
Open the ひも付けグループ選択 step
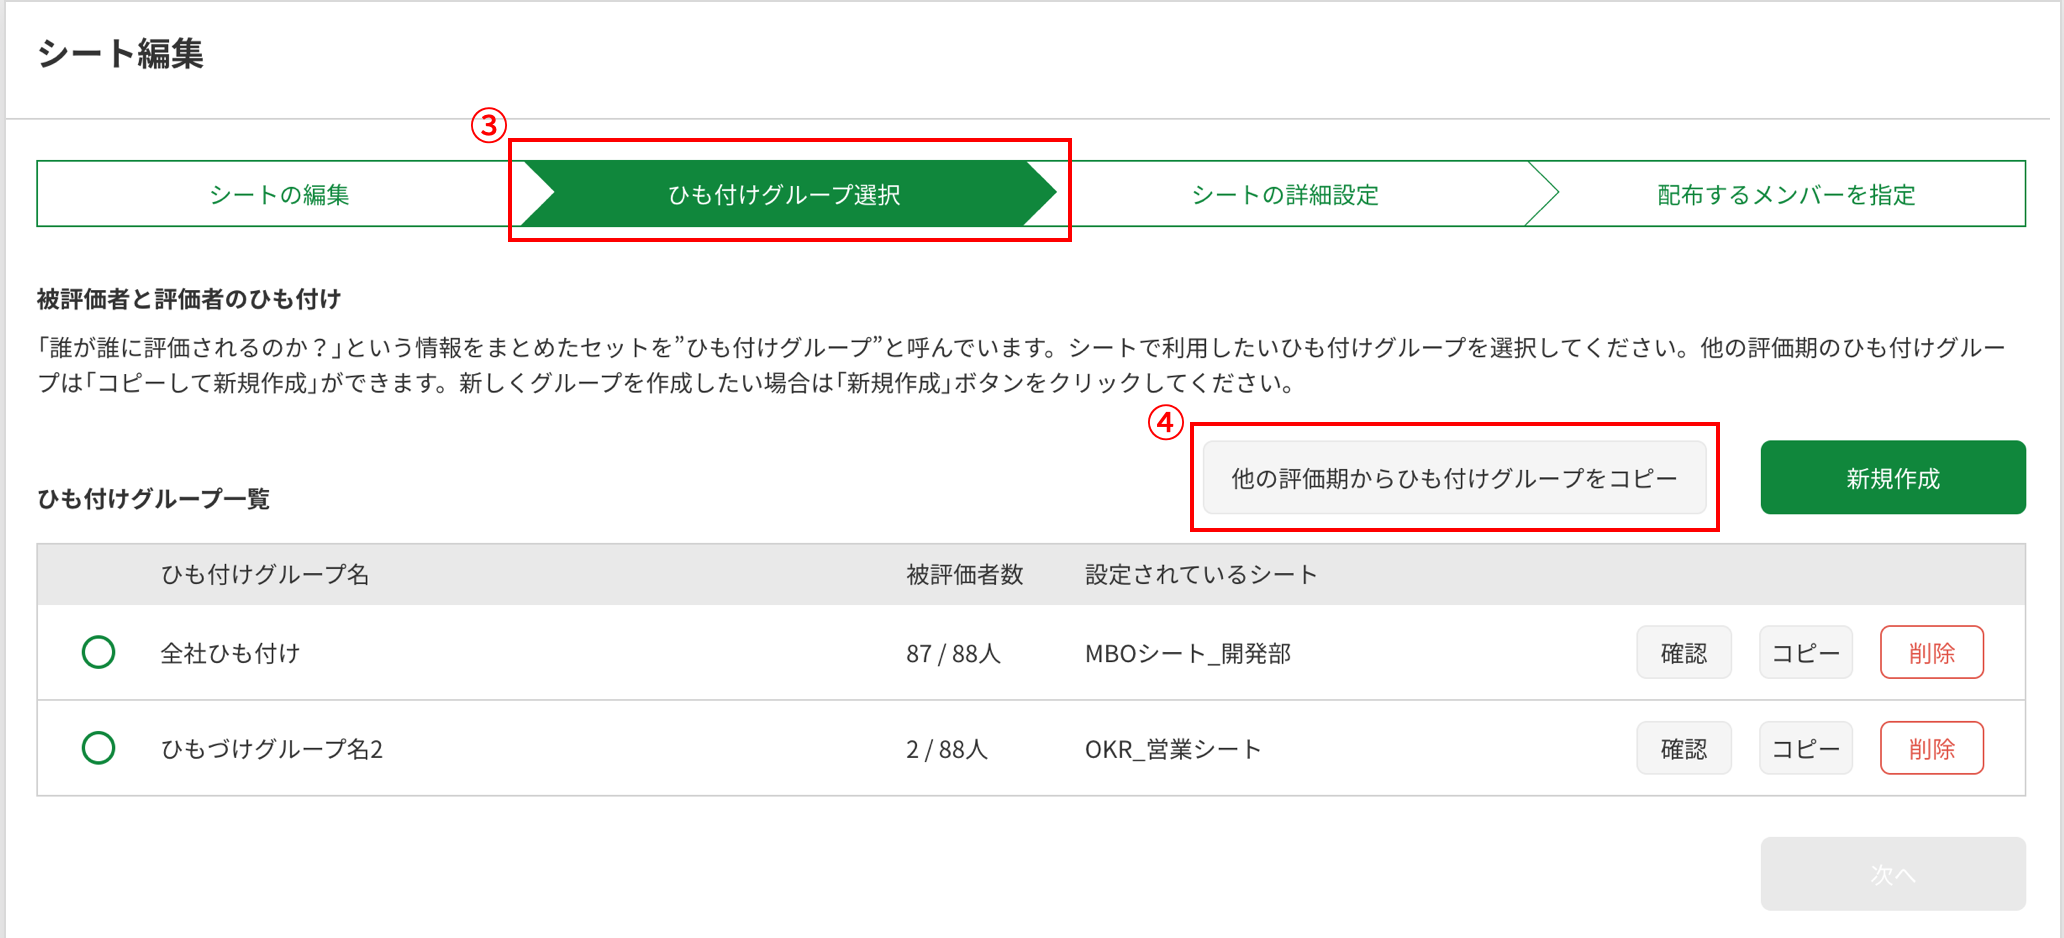(784, 194)
